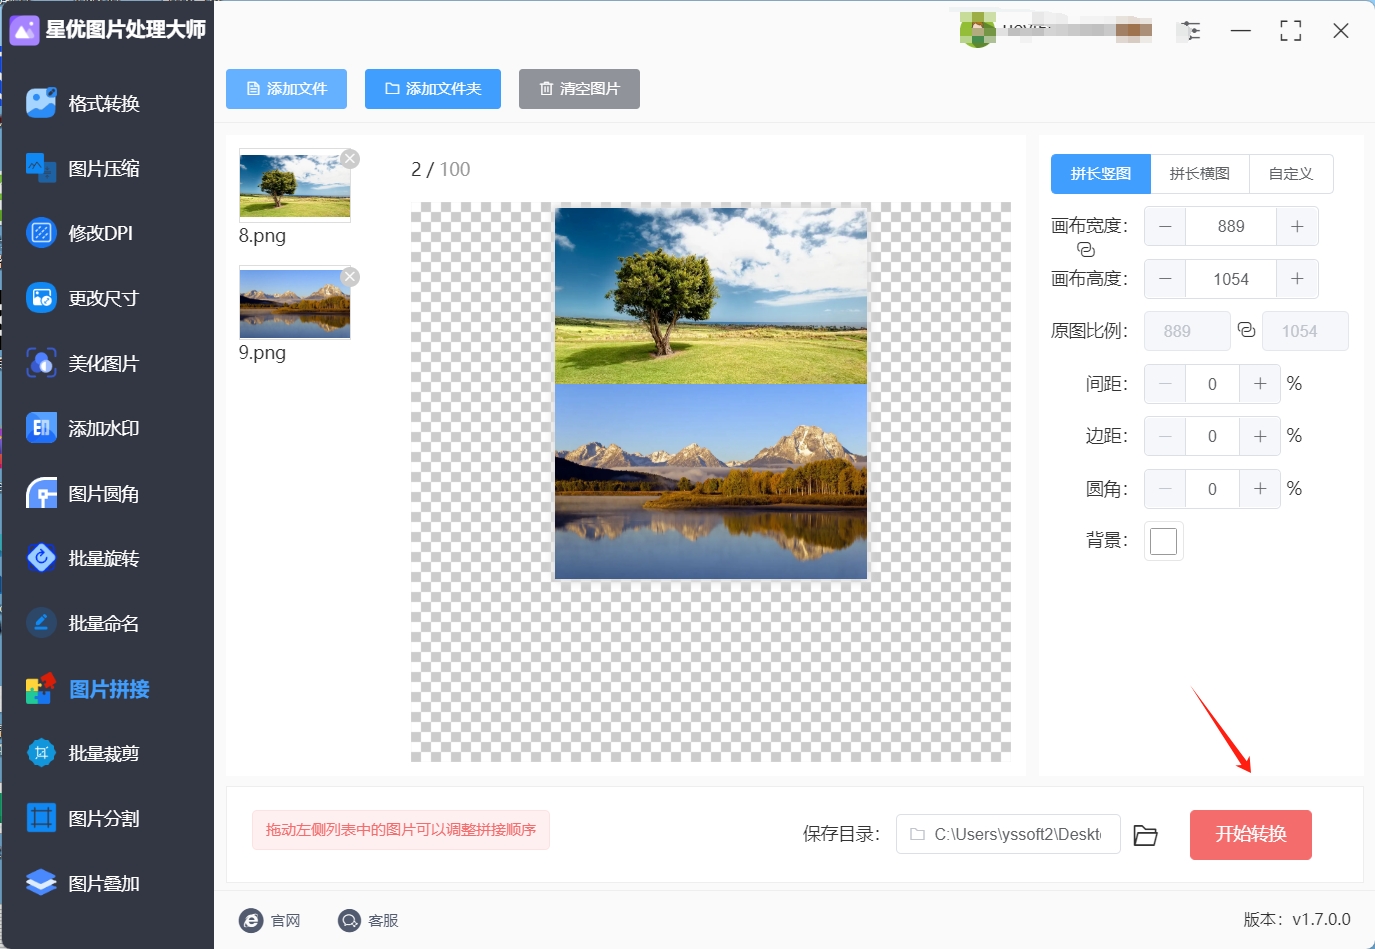Screen dimensions: 1375x949
Task: Switch to 拼长竖图 vertical stitch tab
Action: pos(1101,174)
